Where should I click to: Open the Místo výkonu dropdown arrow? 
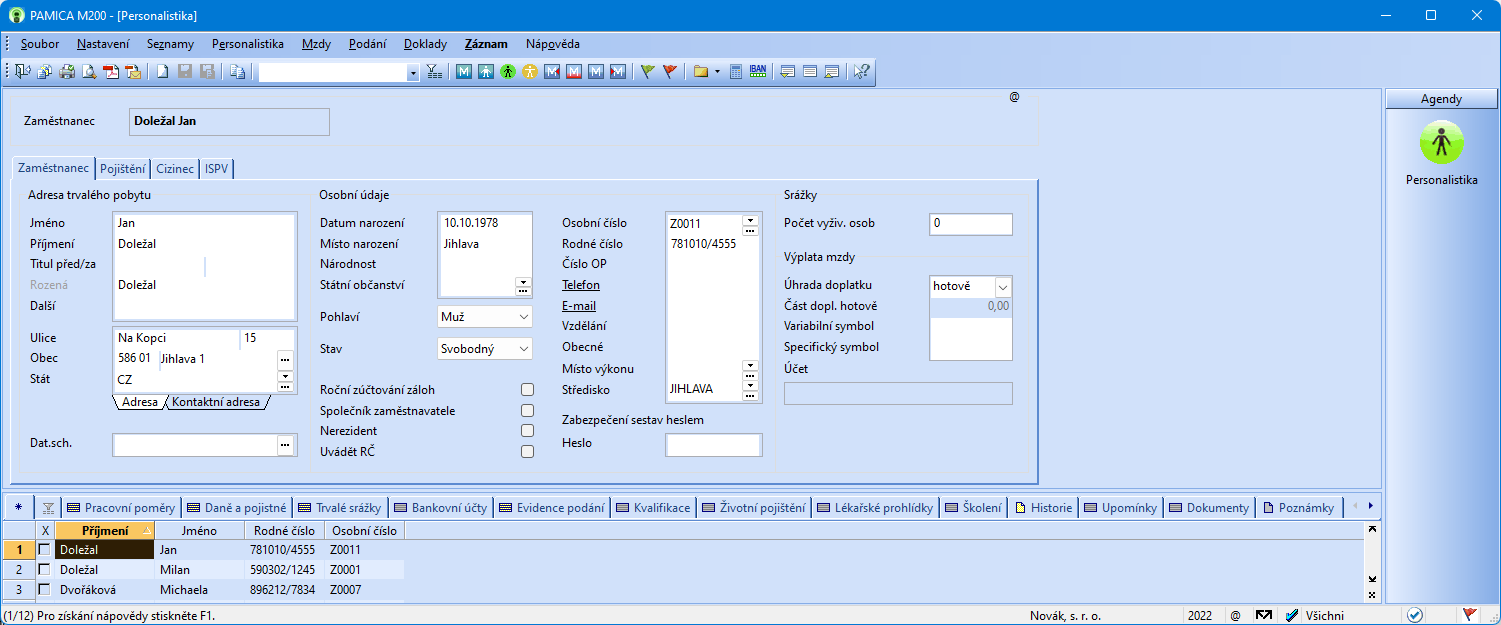750,366
